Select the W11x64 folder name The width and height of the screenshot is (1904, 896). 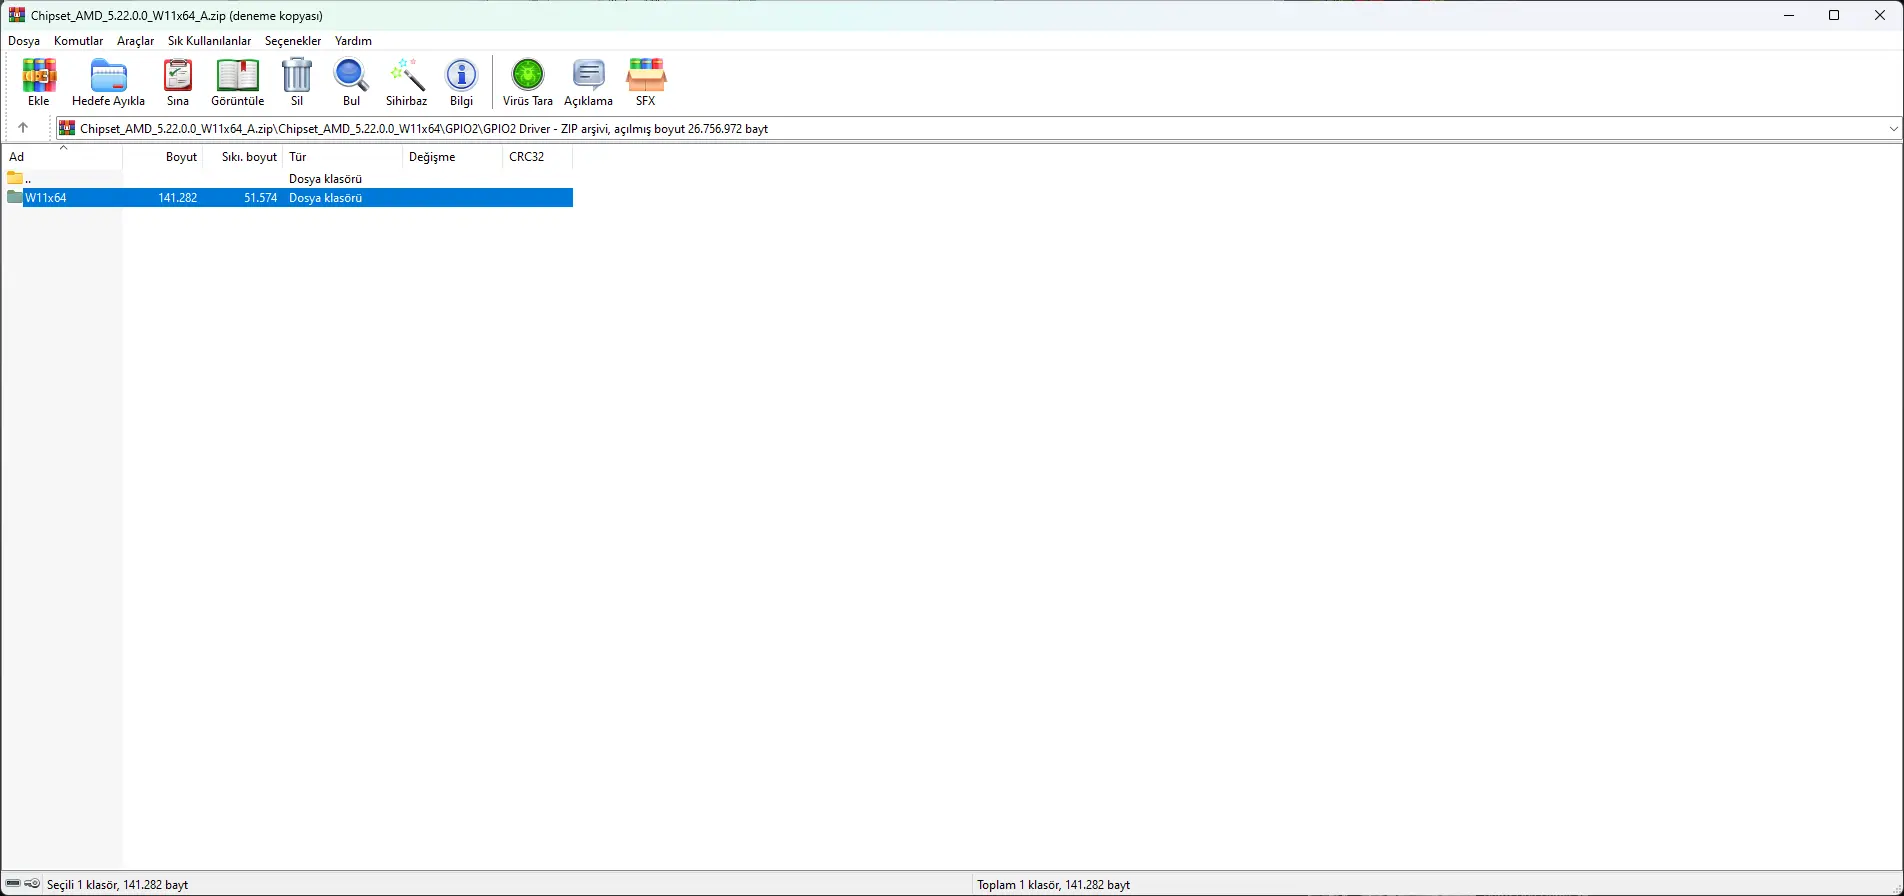[x=46, y=198]
